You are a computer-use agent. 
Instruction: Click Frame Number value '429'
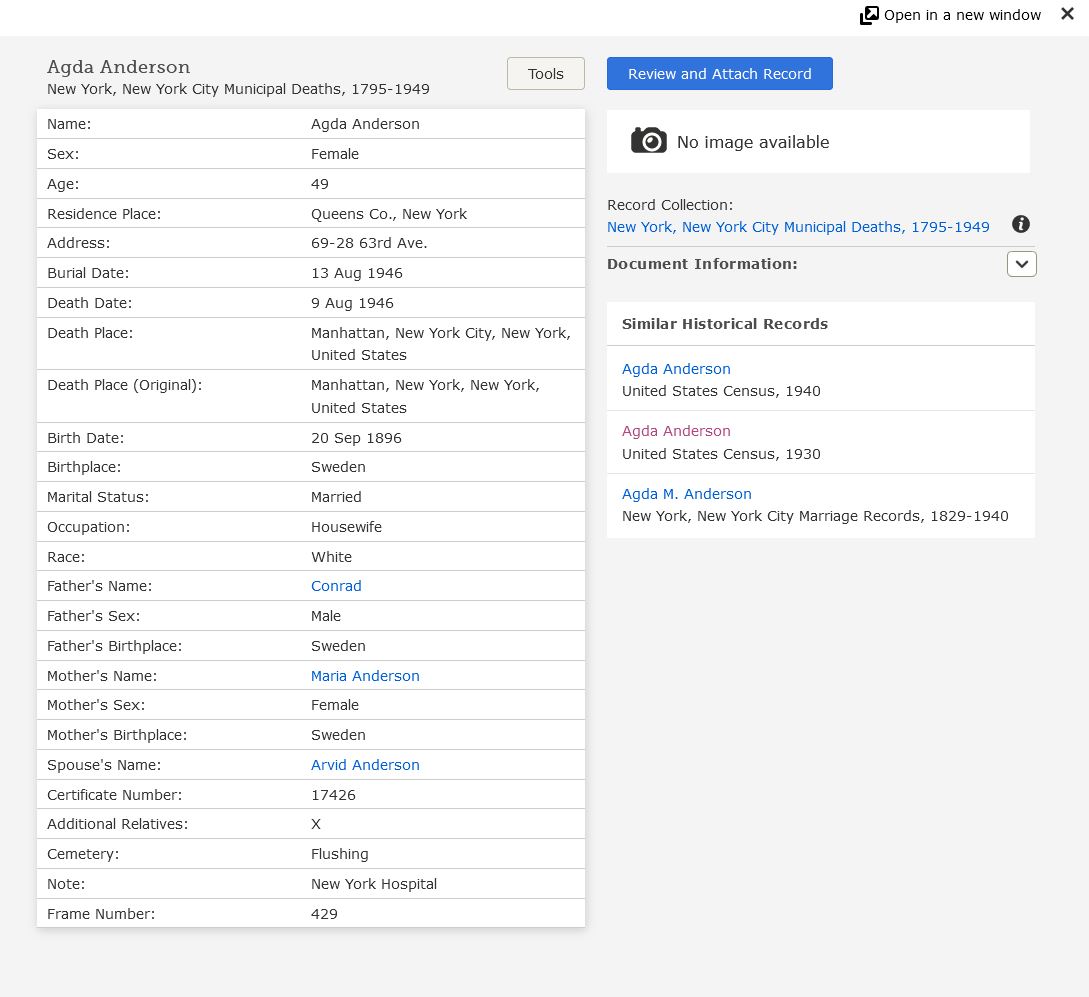point(324,914)
